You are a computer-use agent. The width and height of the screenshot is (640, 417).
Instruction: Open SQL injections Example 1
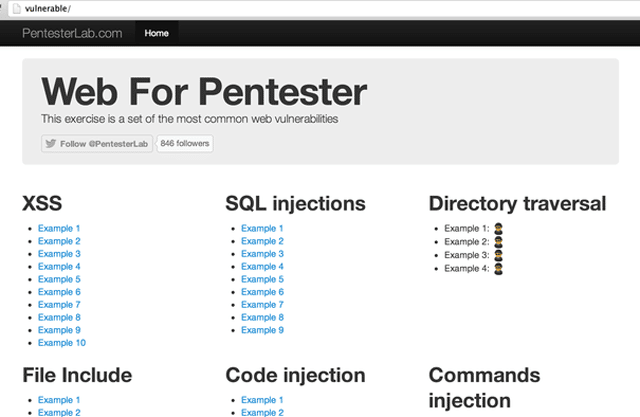(262, 228)
